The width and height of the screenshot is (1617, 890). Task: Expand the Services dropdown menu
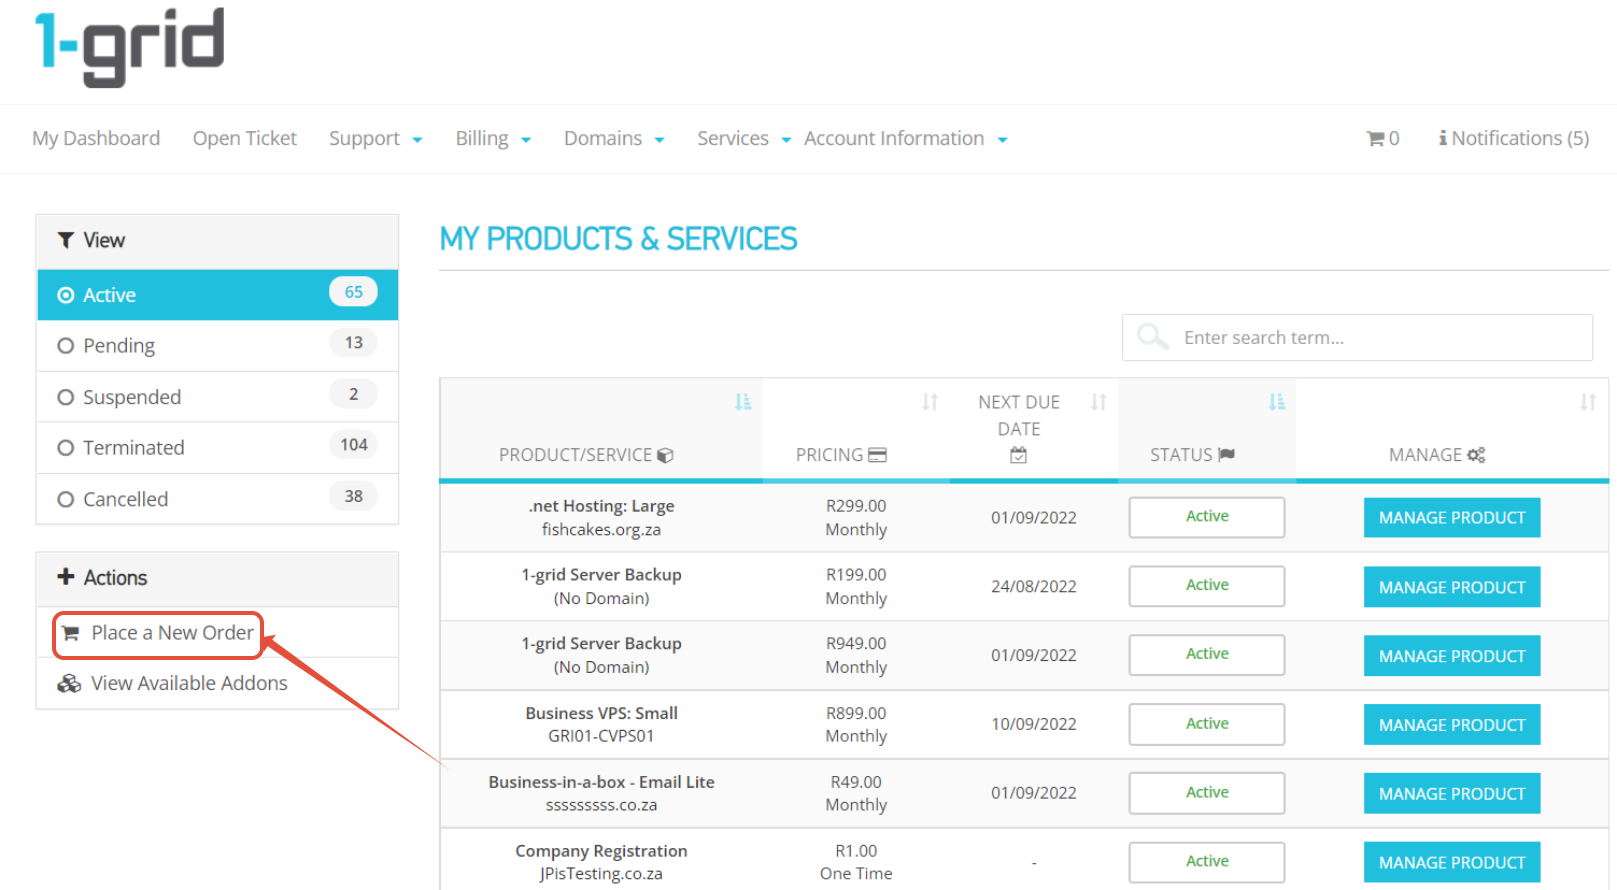(744, 139)
